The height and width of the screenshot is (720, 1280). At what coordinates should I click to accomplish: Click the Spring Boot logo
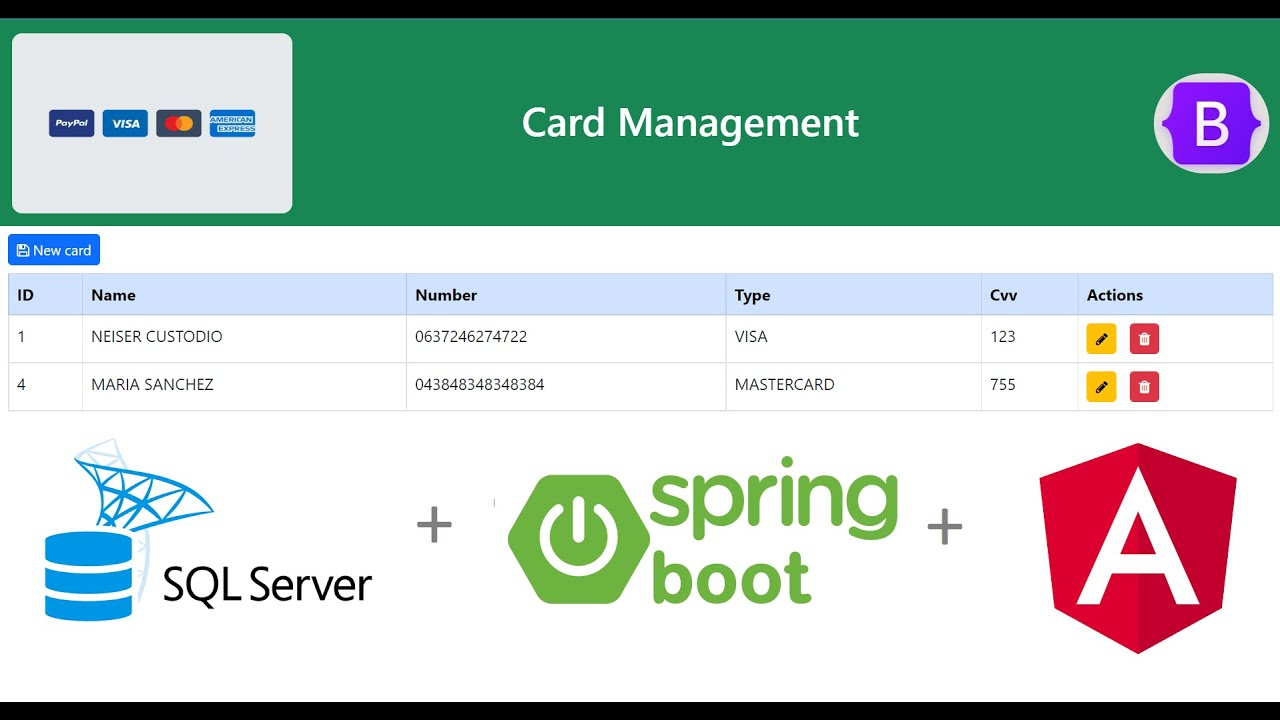(703, 530)
